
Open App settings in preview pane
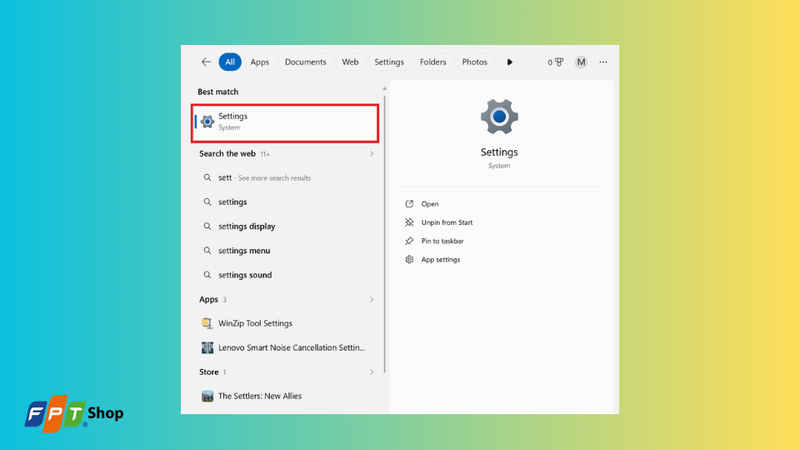point(440,260)
